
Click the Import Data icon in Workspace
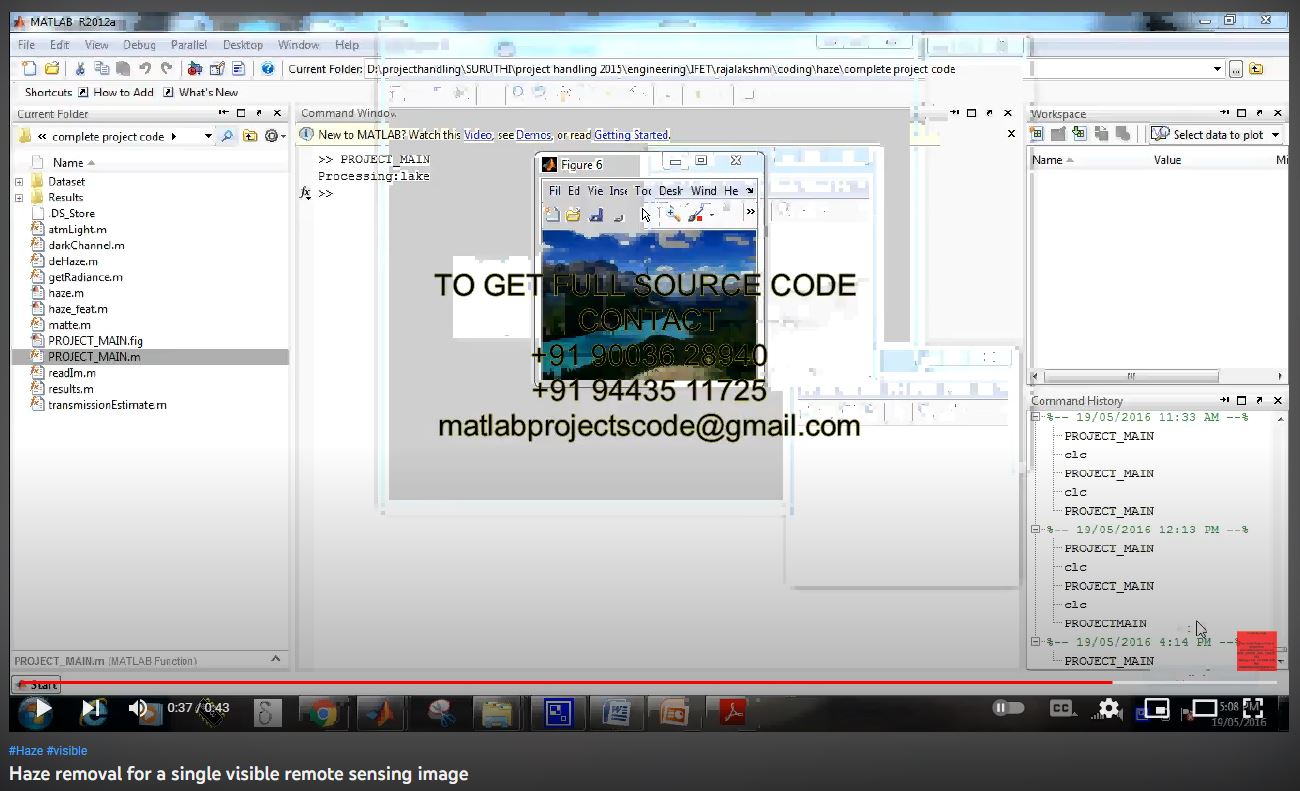click(1079, 134)
